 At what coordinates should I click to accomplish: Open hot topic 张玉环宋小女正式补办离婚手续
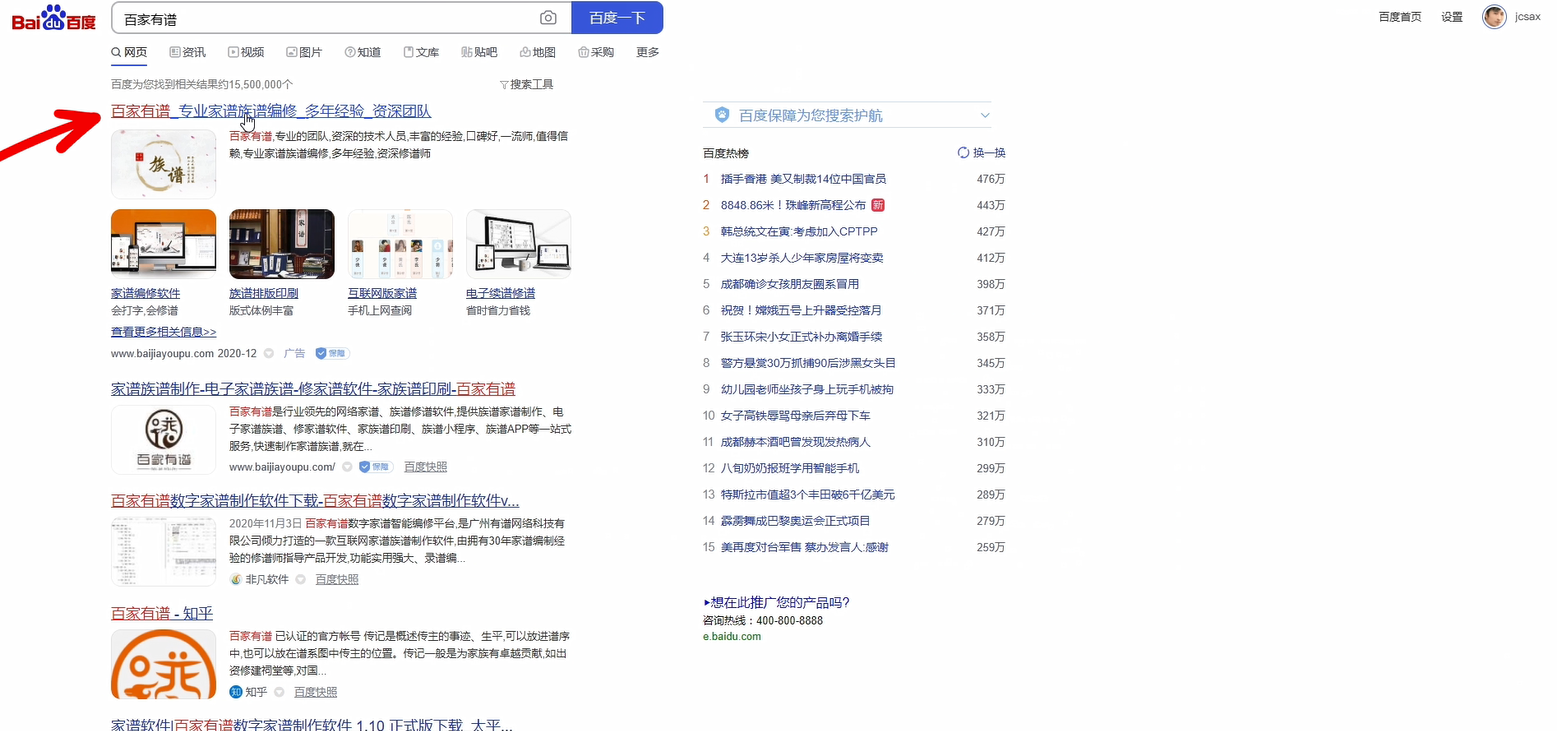click(x=801, y=337)
